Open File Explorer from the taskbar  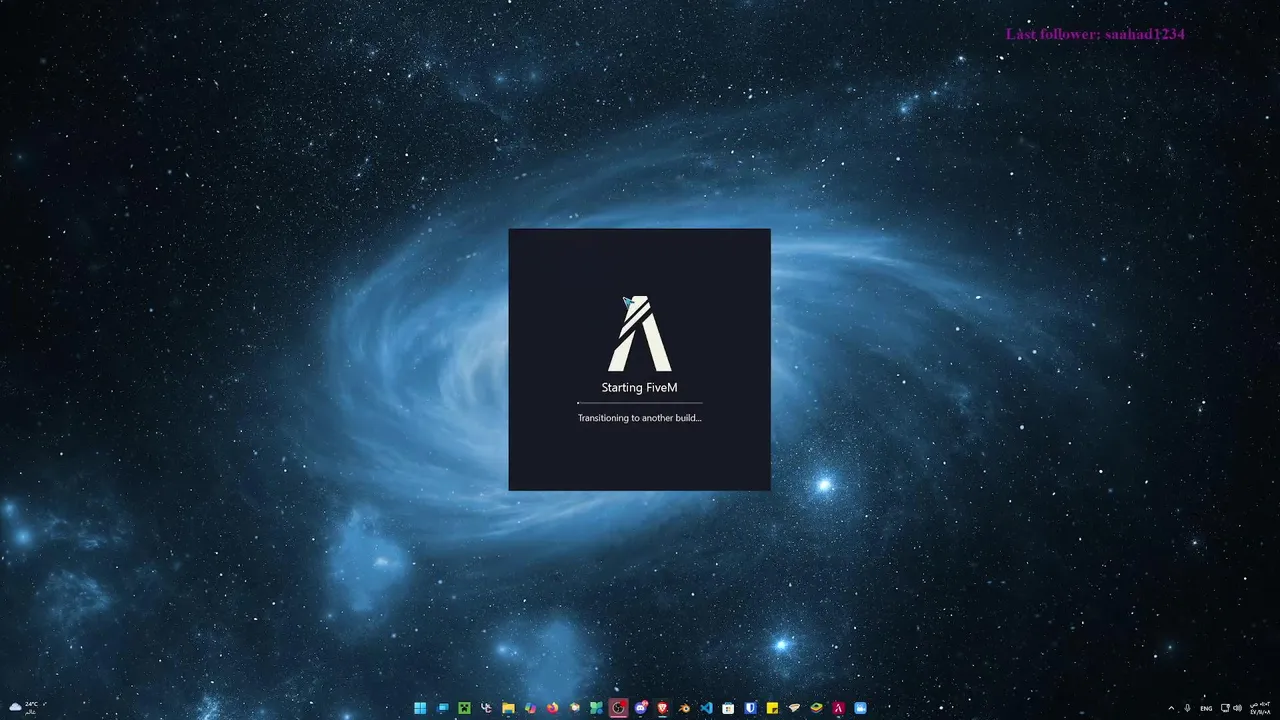508,708
